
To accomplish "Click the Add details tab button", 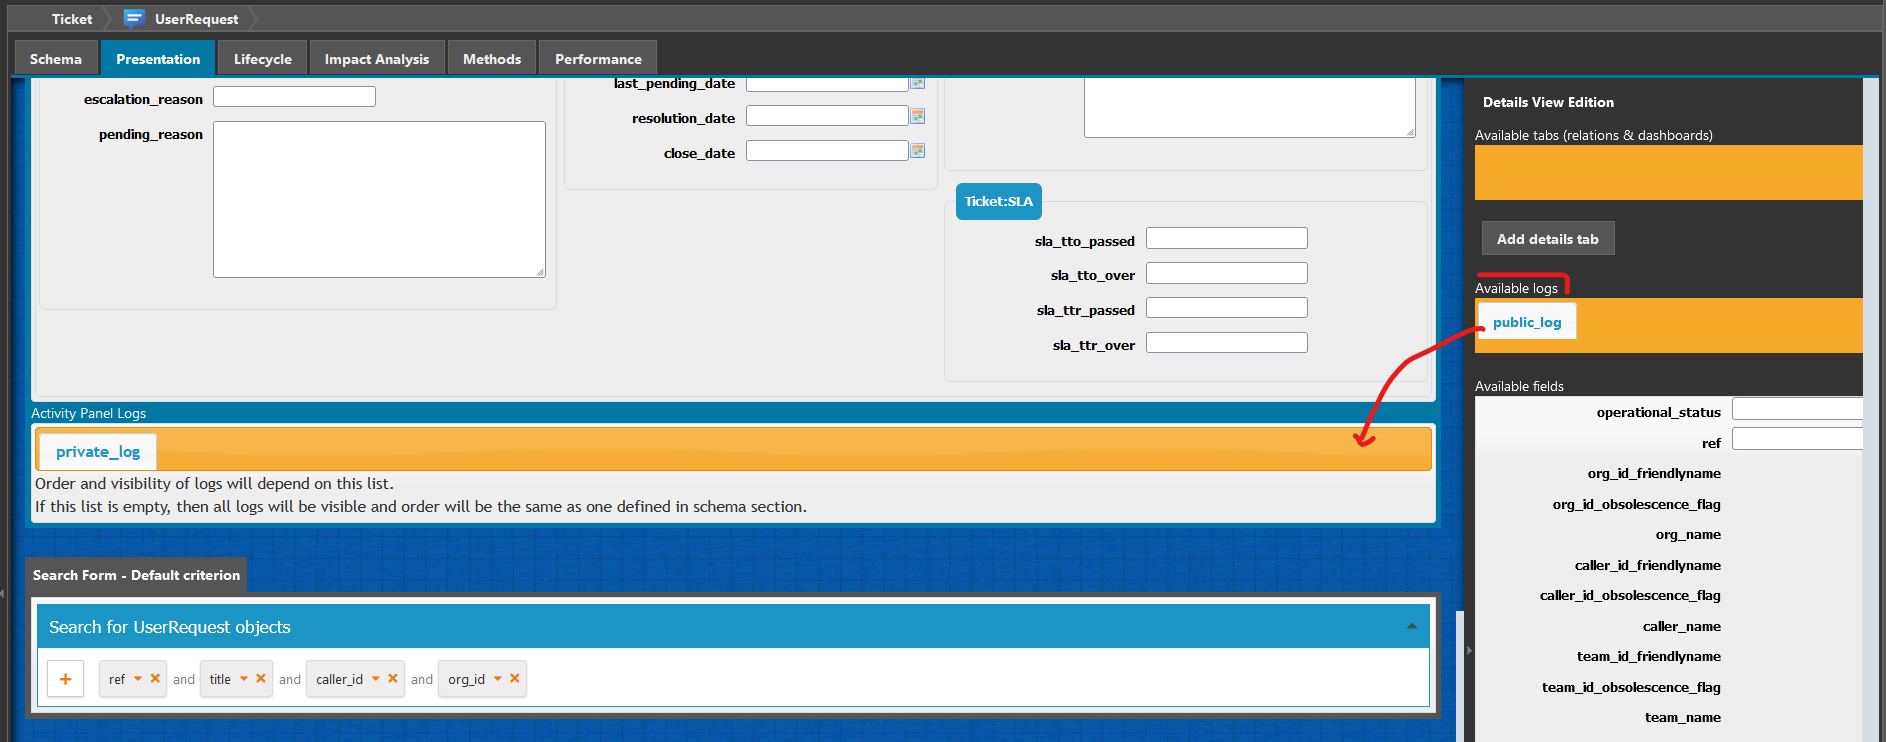I will 1547,239.
